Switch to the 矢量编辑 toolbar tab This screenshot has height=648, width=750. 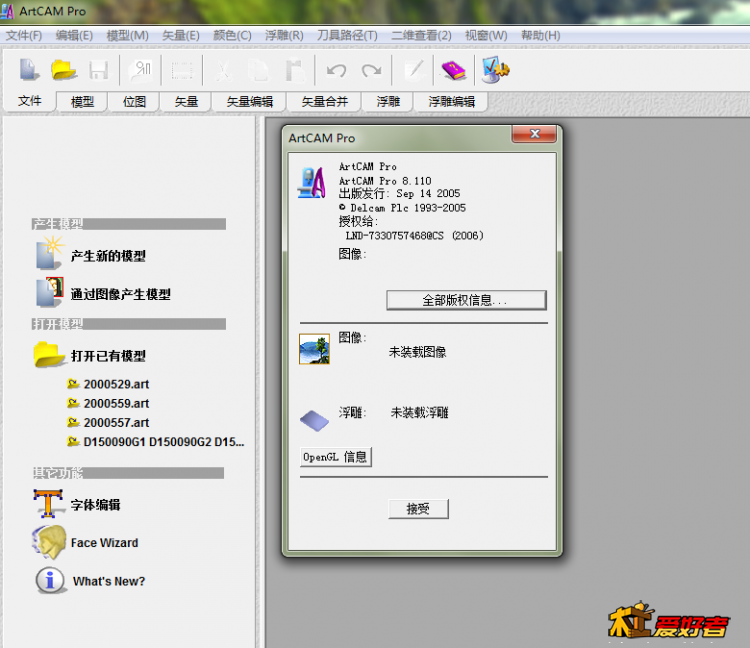(250, 101)
